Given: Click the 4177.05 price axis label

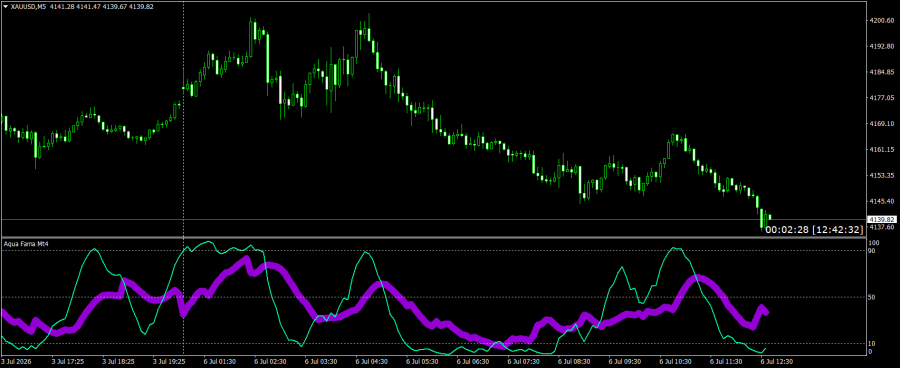Looking at the screenshot, I should coord(882,98).
